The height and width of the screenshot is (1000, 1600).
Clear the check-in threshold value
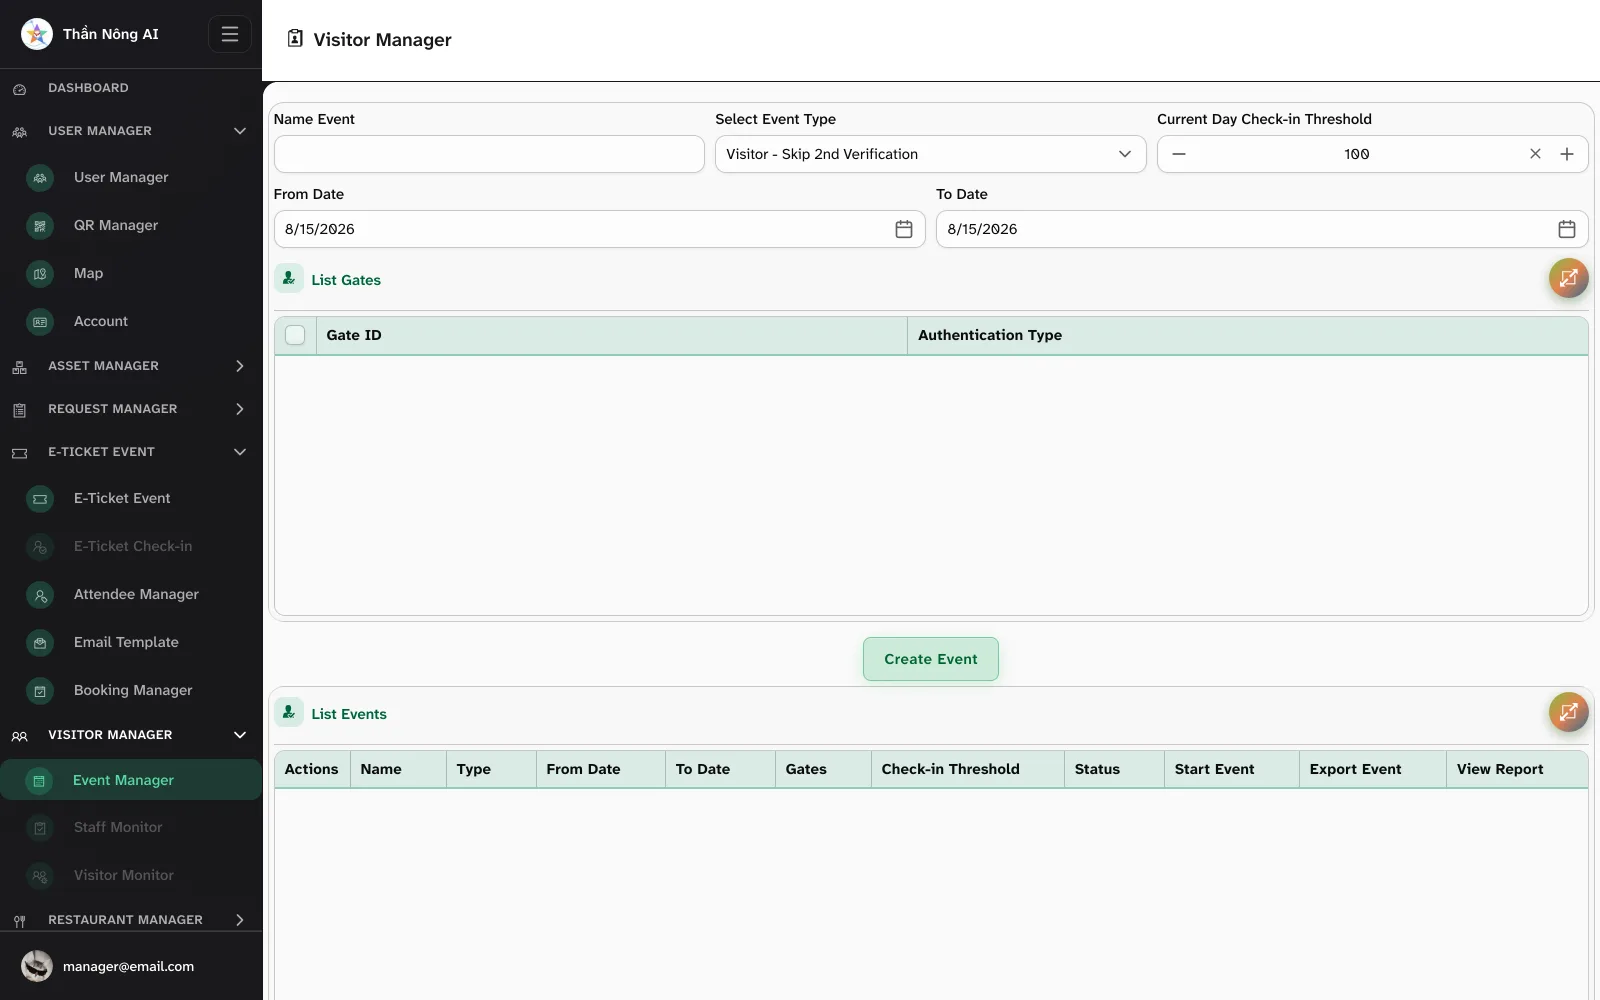(x=1535, y=154)
